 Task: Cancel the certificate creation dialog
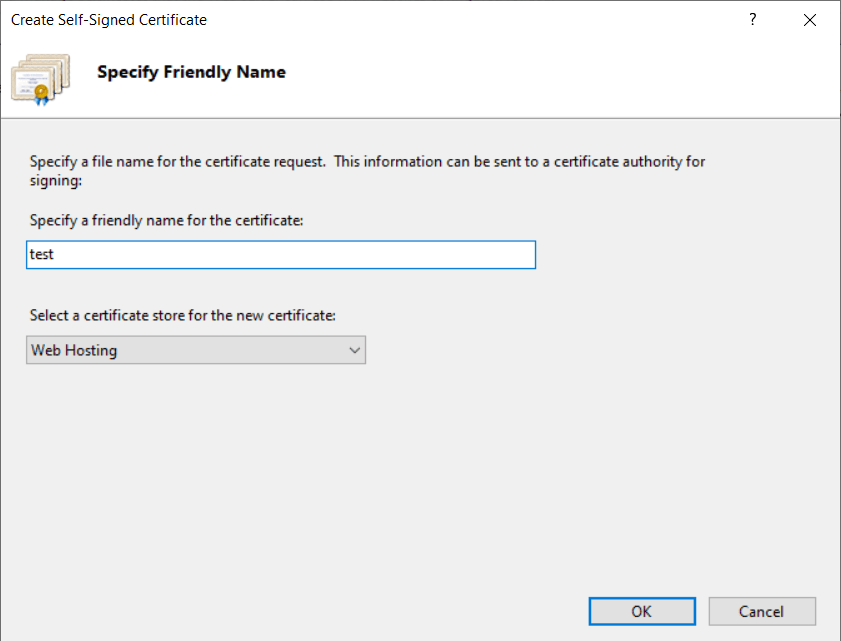(762, 611)
